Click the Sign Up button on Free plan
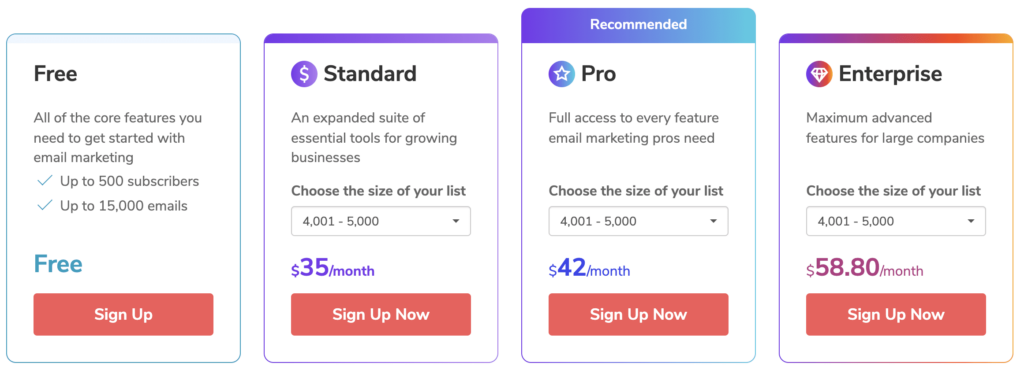The height and width of the screenshot is (377, 1024). (123, 314)
